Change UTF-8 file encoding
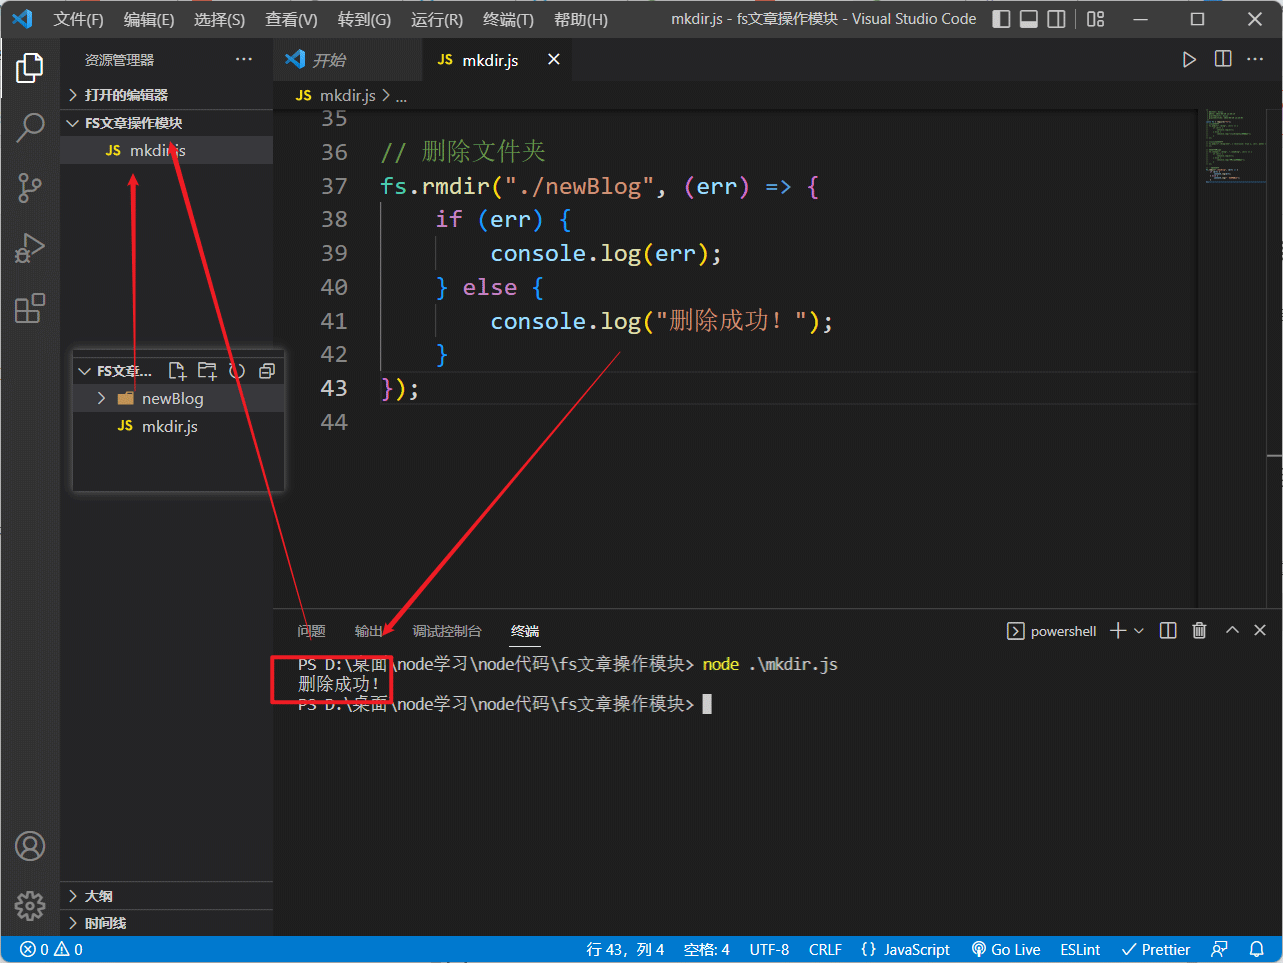 (769, 949)
